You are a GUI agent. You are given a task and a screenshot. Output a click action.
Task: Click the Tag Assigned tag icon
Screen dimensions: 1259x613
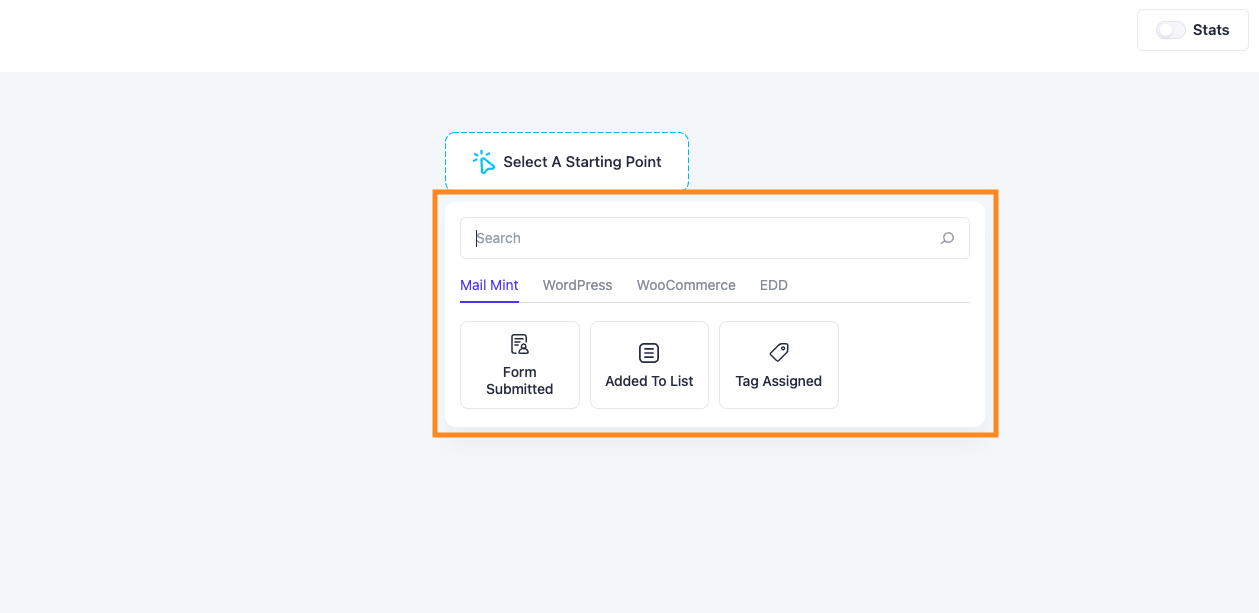point(779,353)
